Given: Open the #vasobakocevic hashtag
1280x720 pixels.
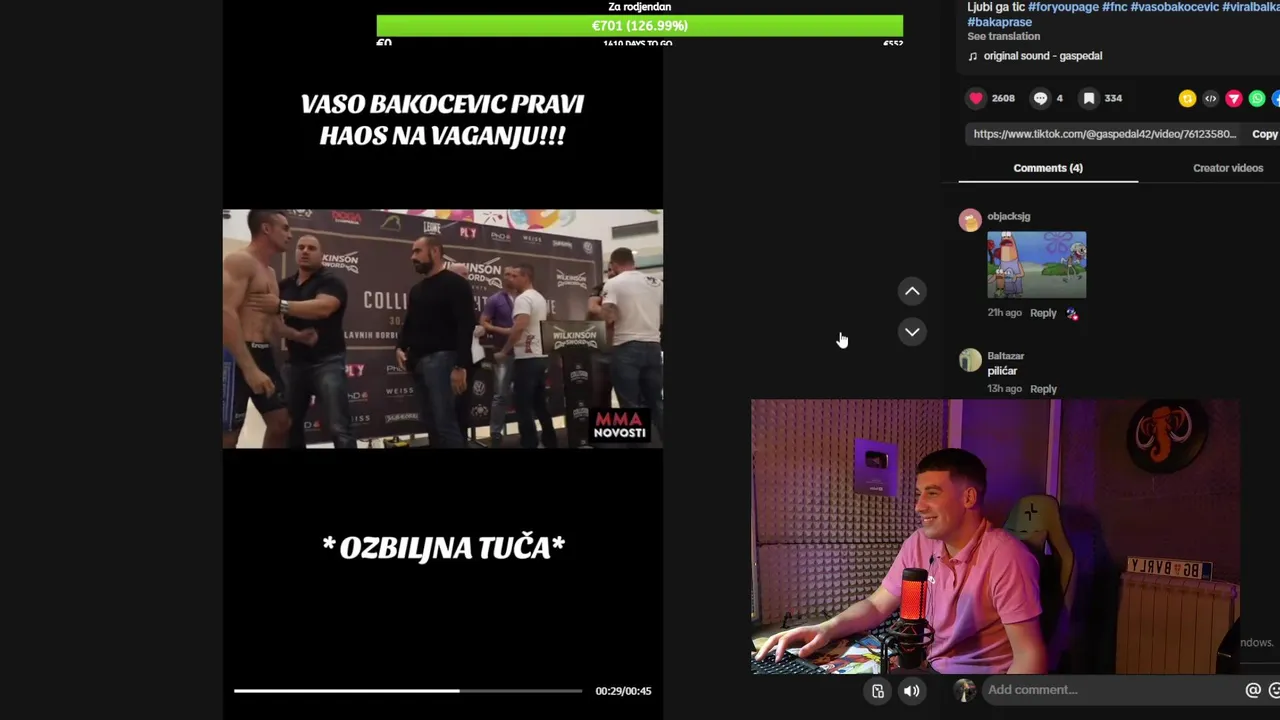Looking at the screenshot, I should (1175, 7).
